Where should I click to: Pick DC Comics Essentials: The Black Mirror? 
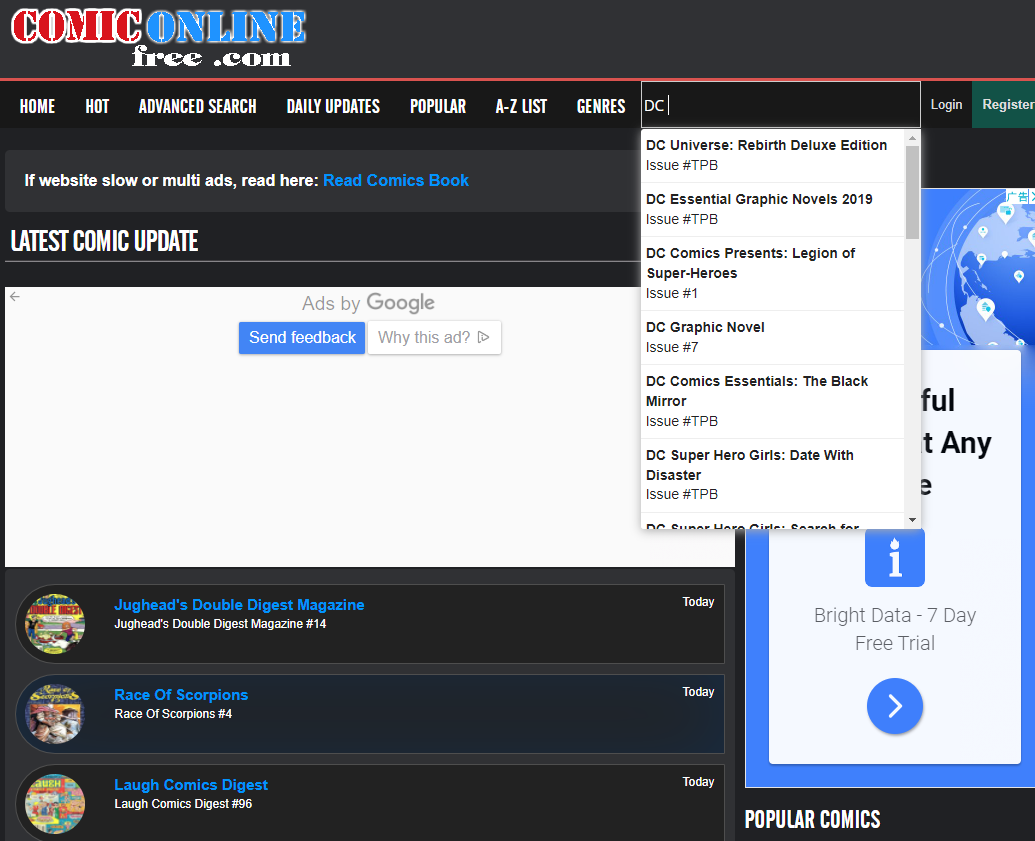coord(757,400)
